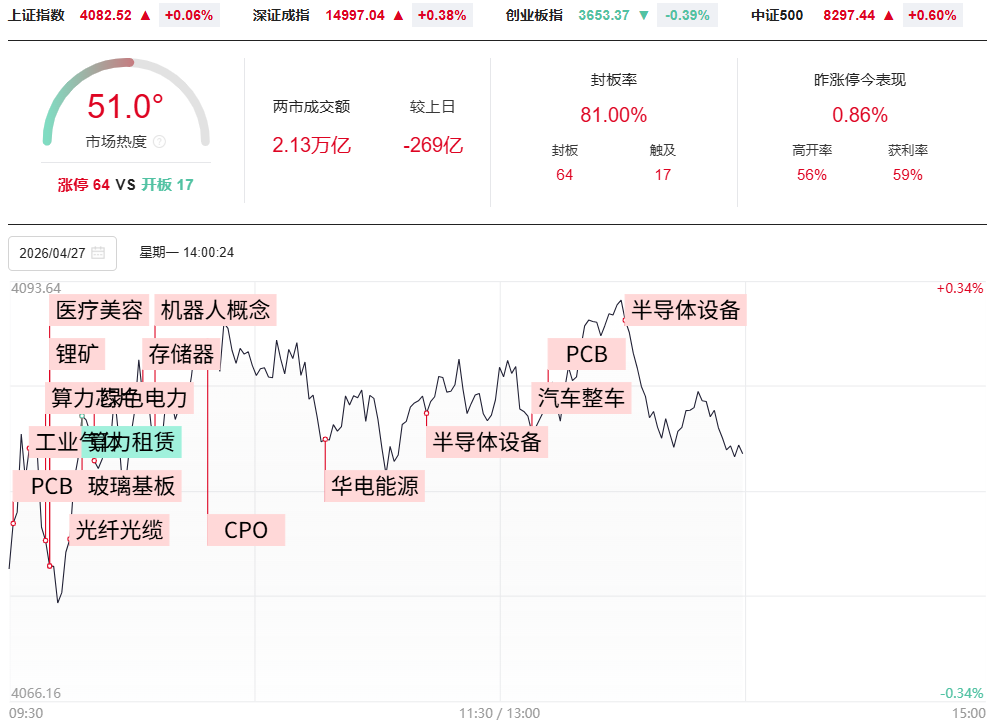
Task: Click the up arrow next to 深证成指
Action: [398, 15]
